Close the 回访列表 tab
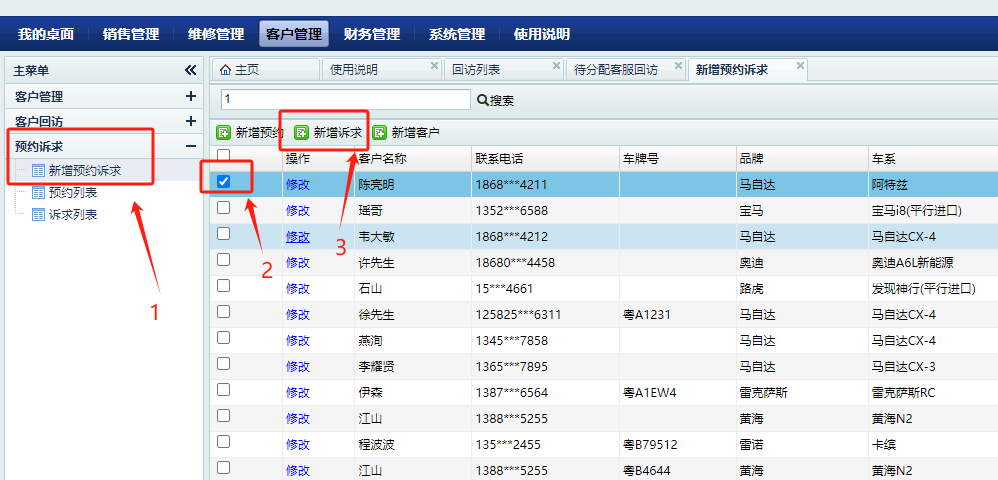The width and height of the screenshot is (998, 480). pos(557,66)
